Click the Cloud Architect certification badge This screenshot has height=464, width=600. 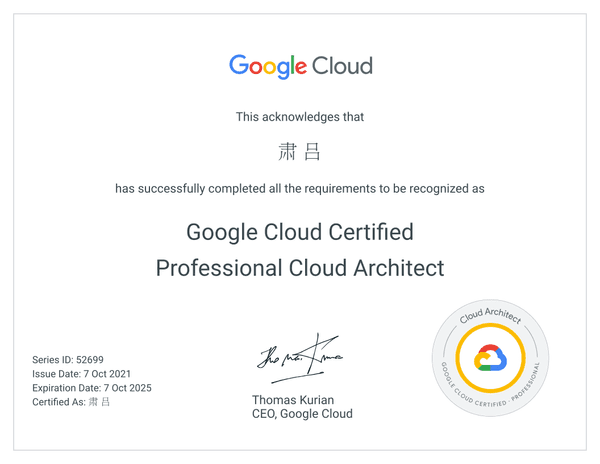(x=490, y=358)
